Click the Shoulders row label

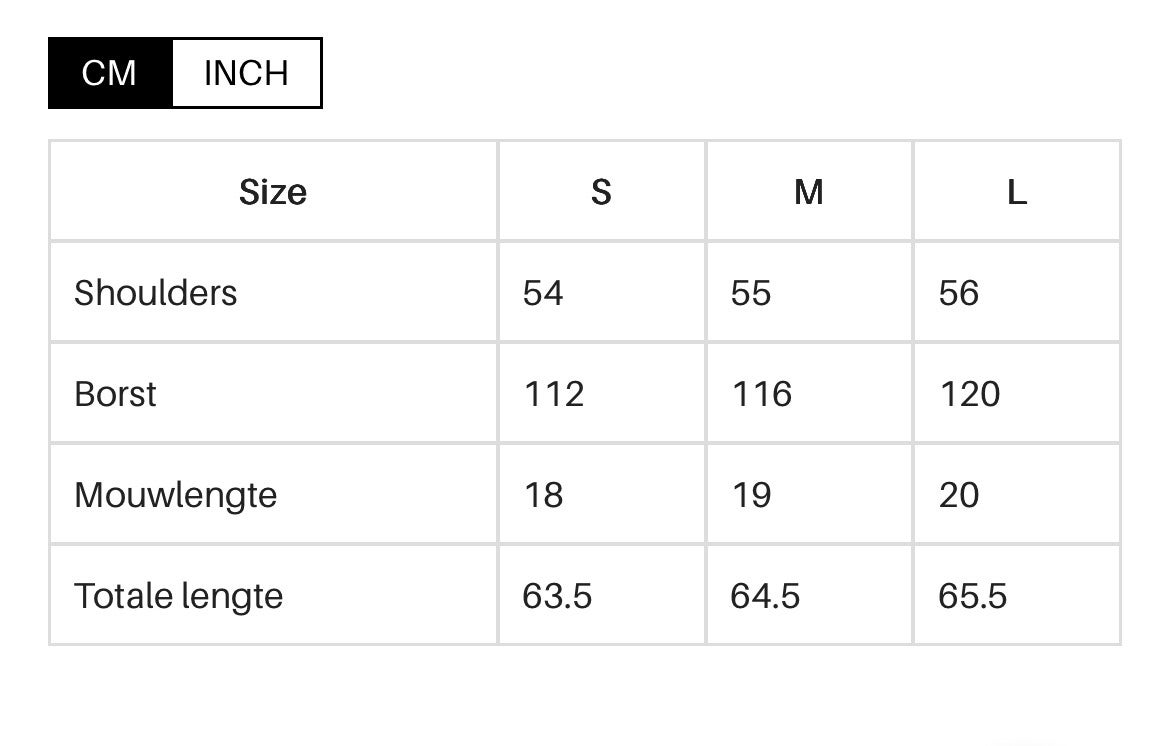[156, 293]
